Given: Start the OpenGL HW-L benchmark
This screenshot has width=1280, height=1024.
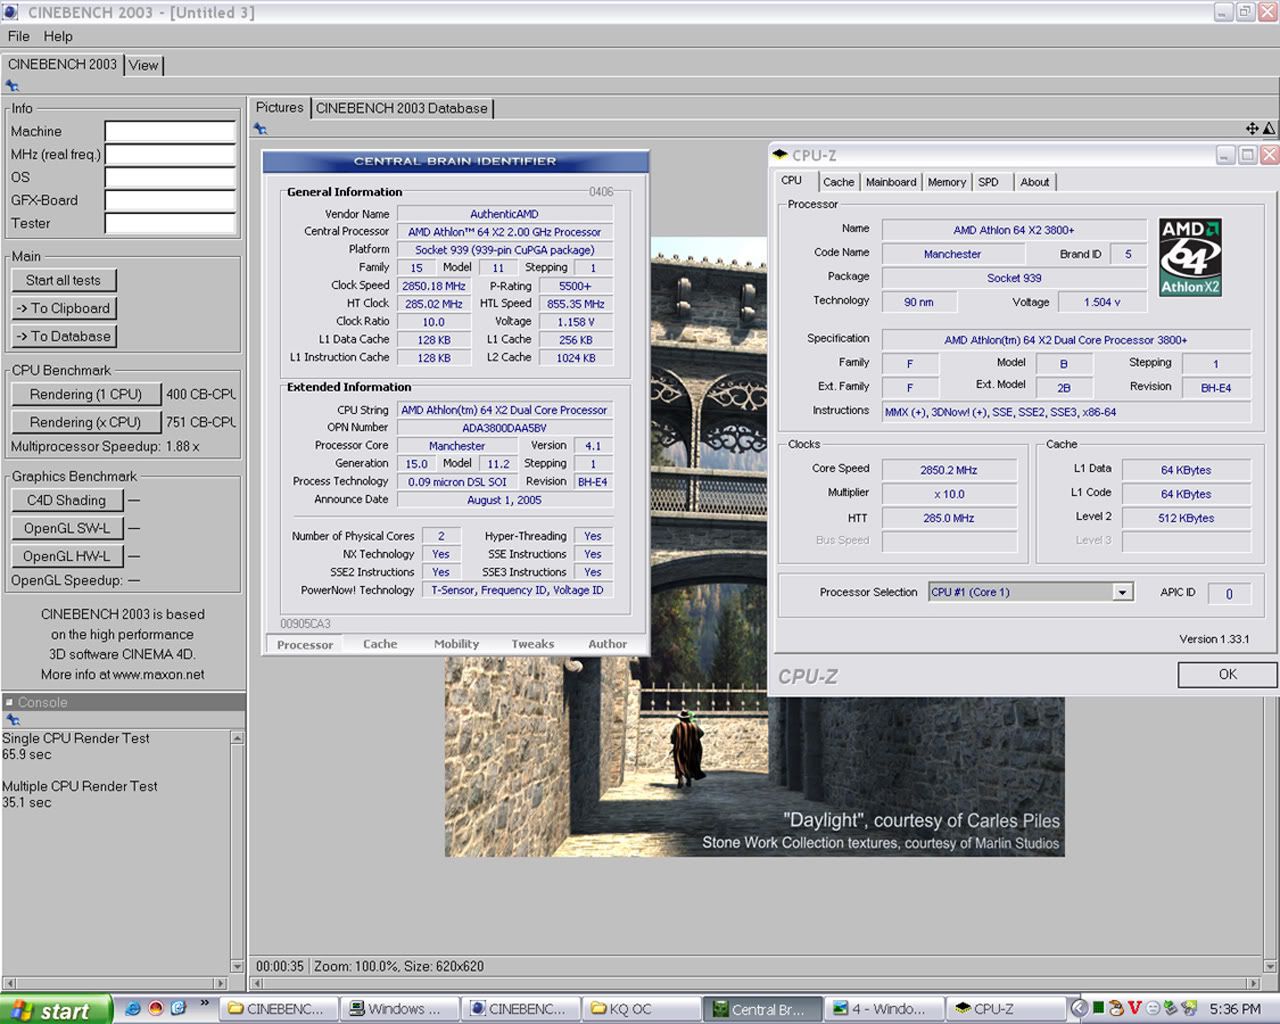Looking at the screenshot, I should (66, 556).
